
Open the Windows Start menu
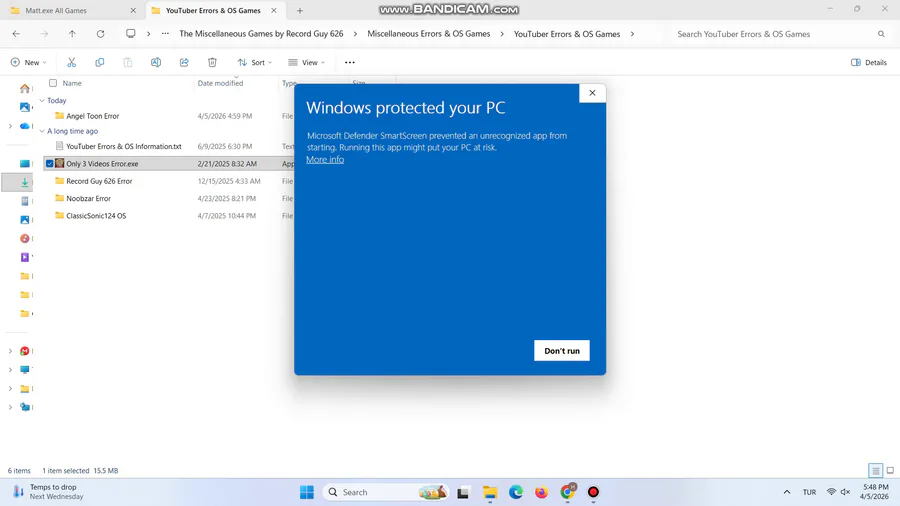307,492
